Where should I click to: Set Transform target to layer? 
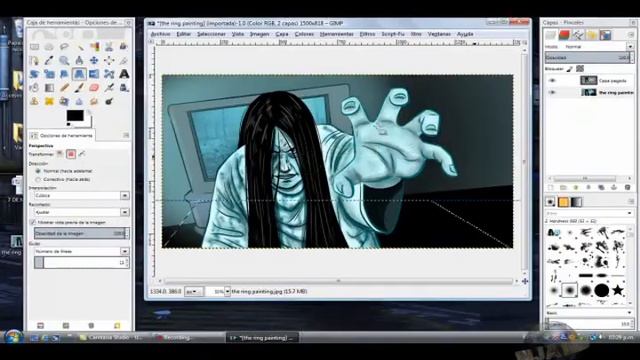pos(60,154)
